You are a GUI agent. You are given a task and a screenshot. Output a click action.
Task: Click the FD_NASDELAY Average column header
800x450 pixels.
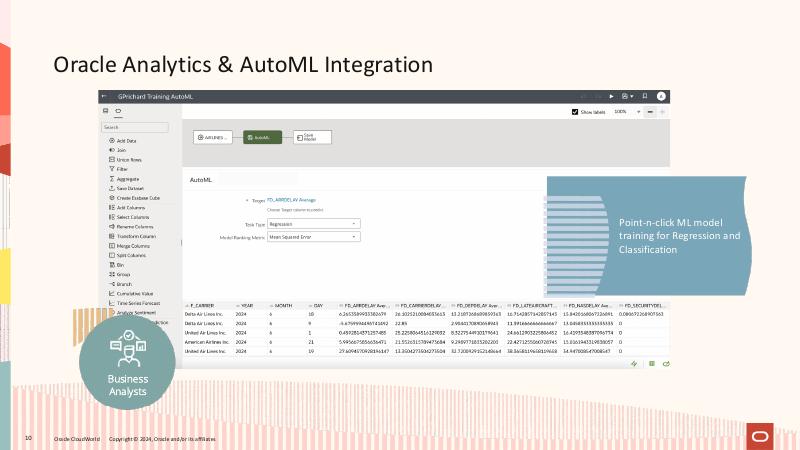tap(589, 306)
